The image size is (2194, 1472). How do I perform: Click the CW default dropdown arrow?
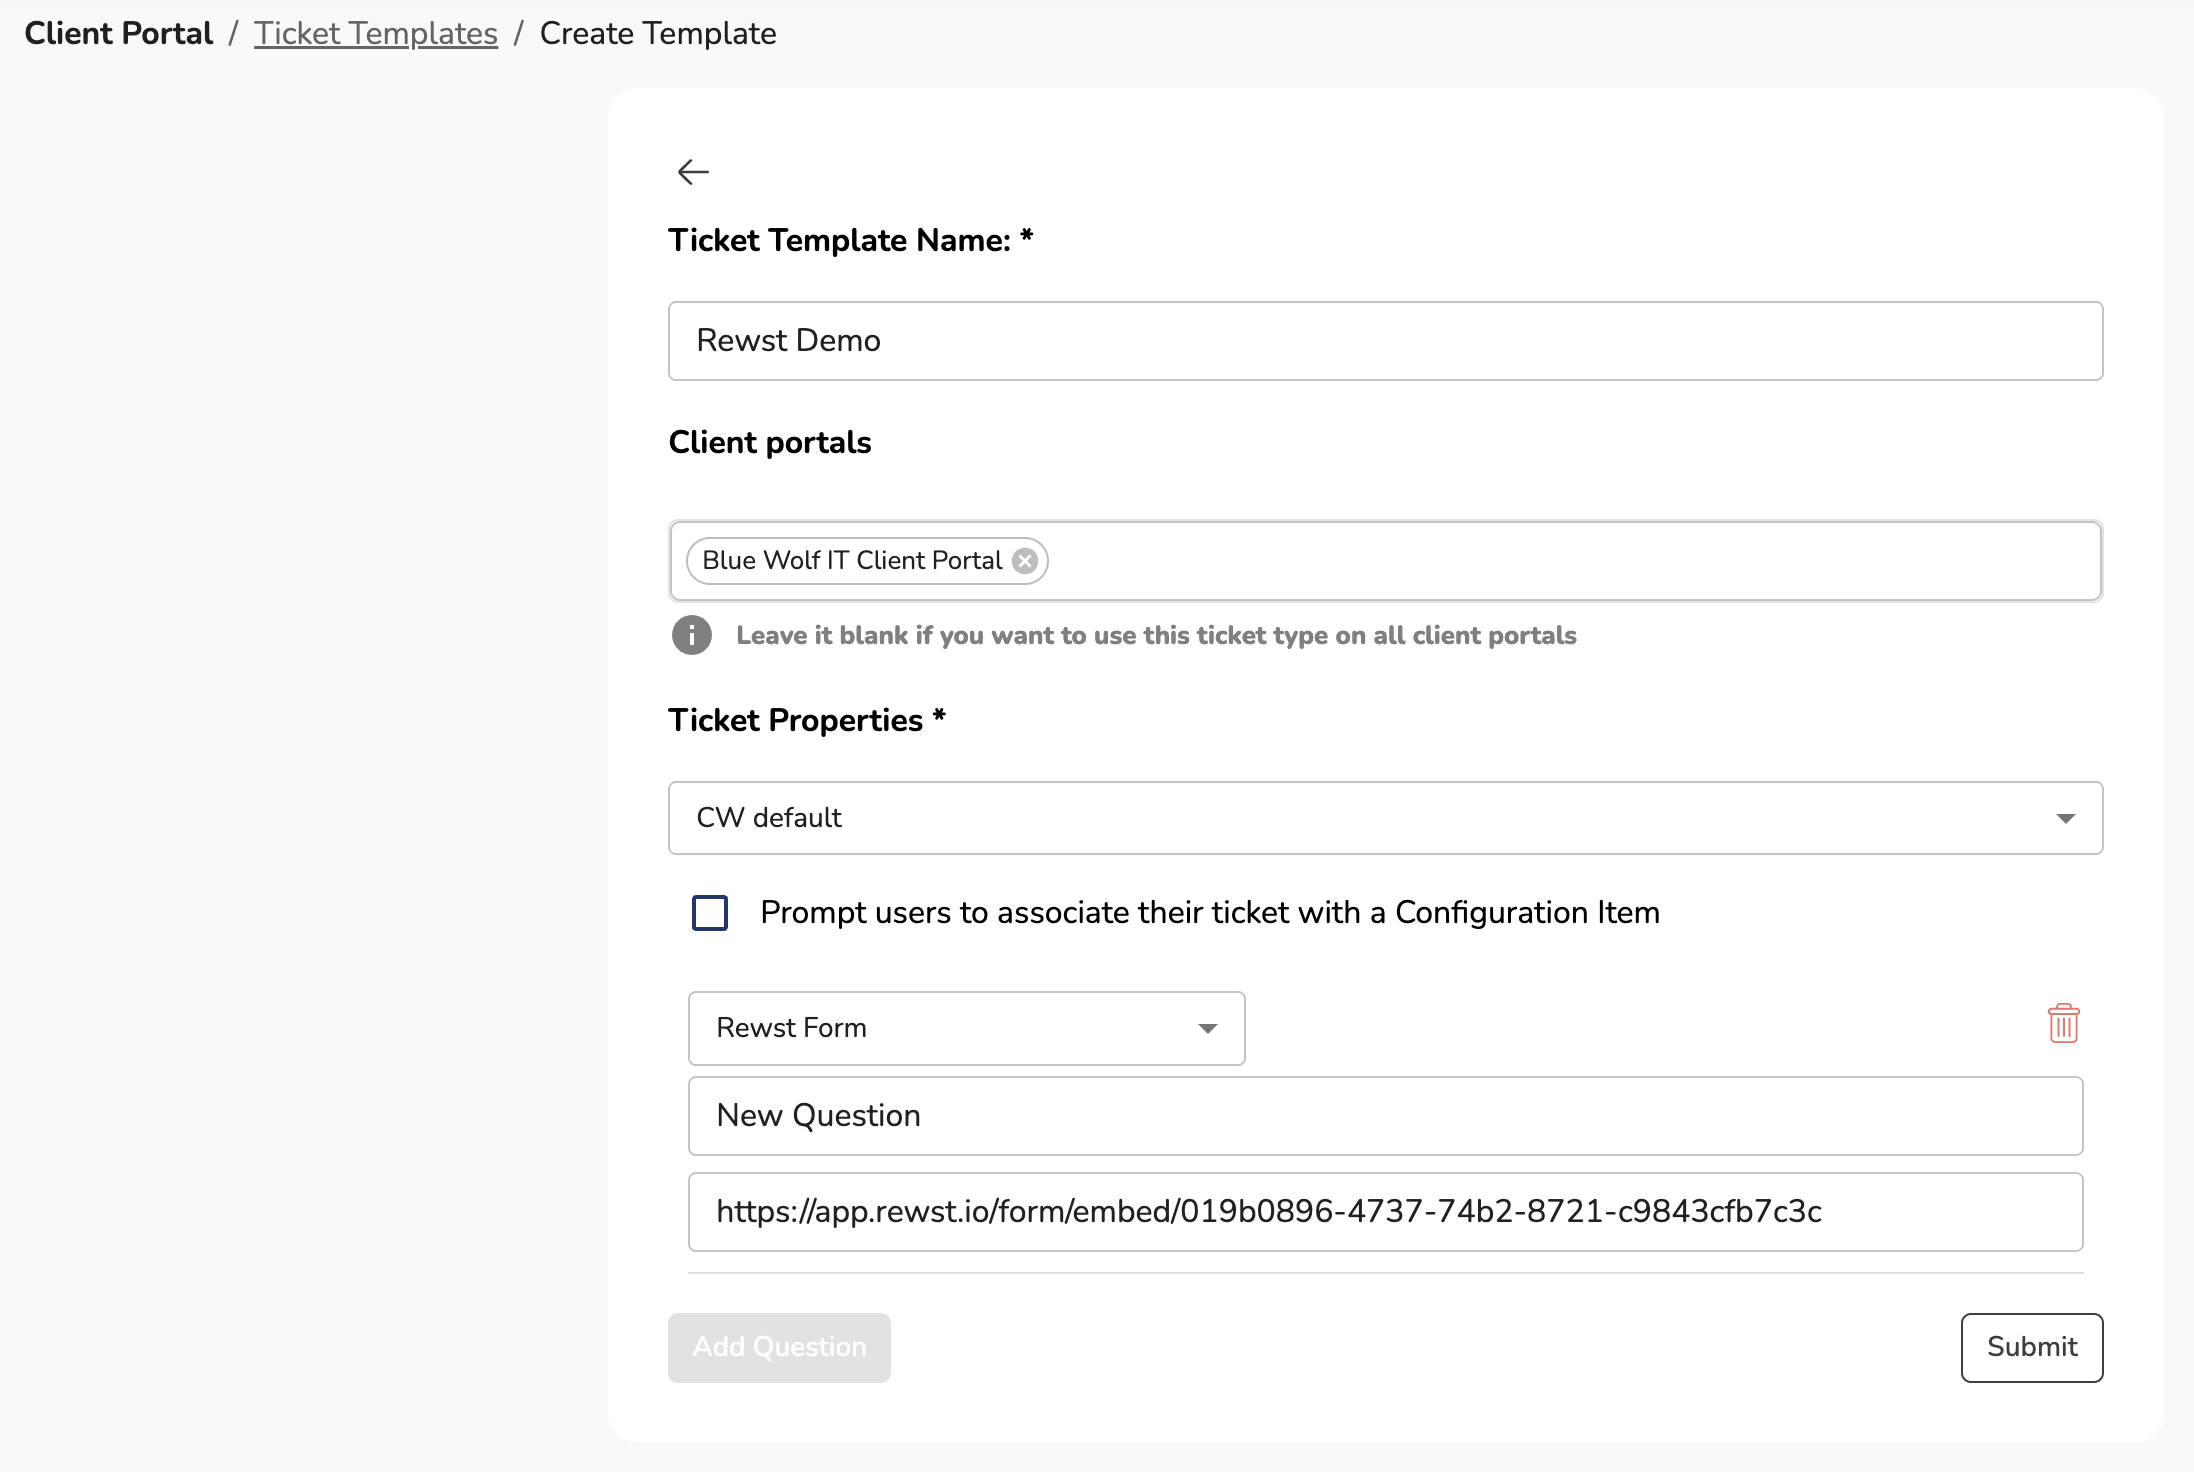point(2065,818)
